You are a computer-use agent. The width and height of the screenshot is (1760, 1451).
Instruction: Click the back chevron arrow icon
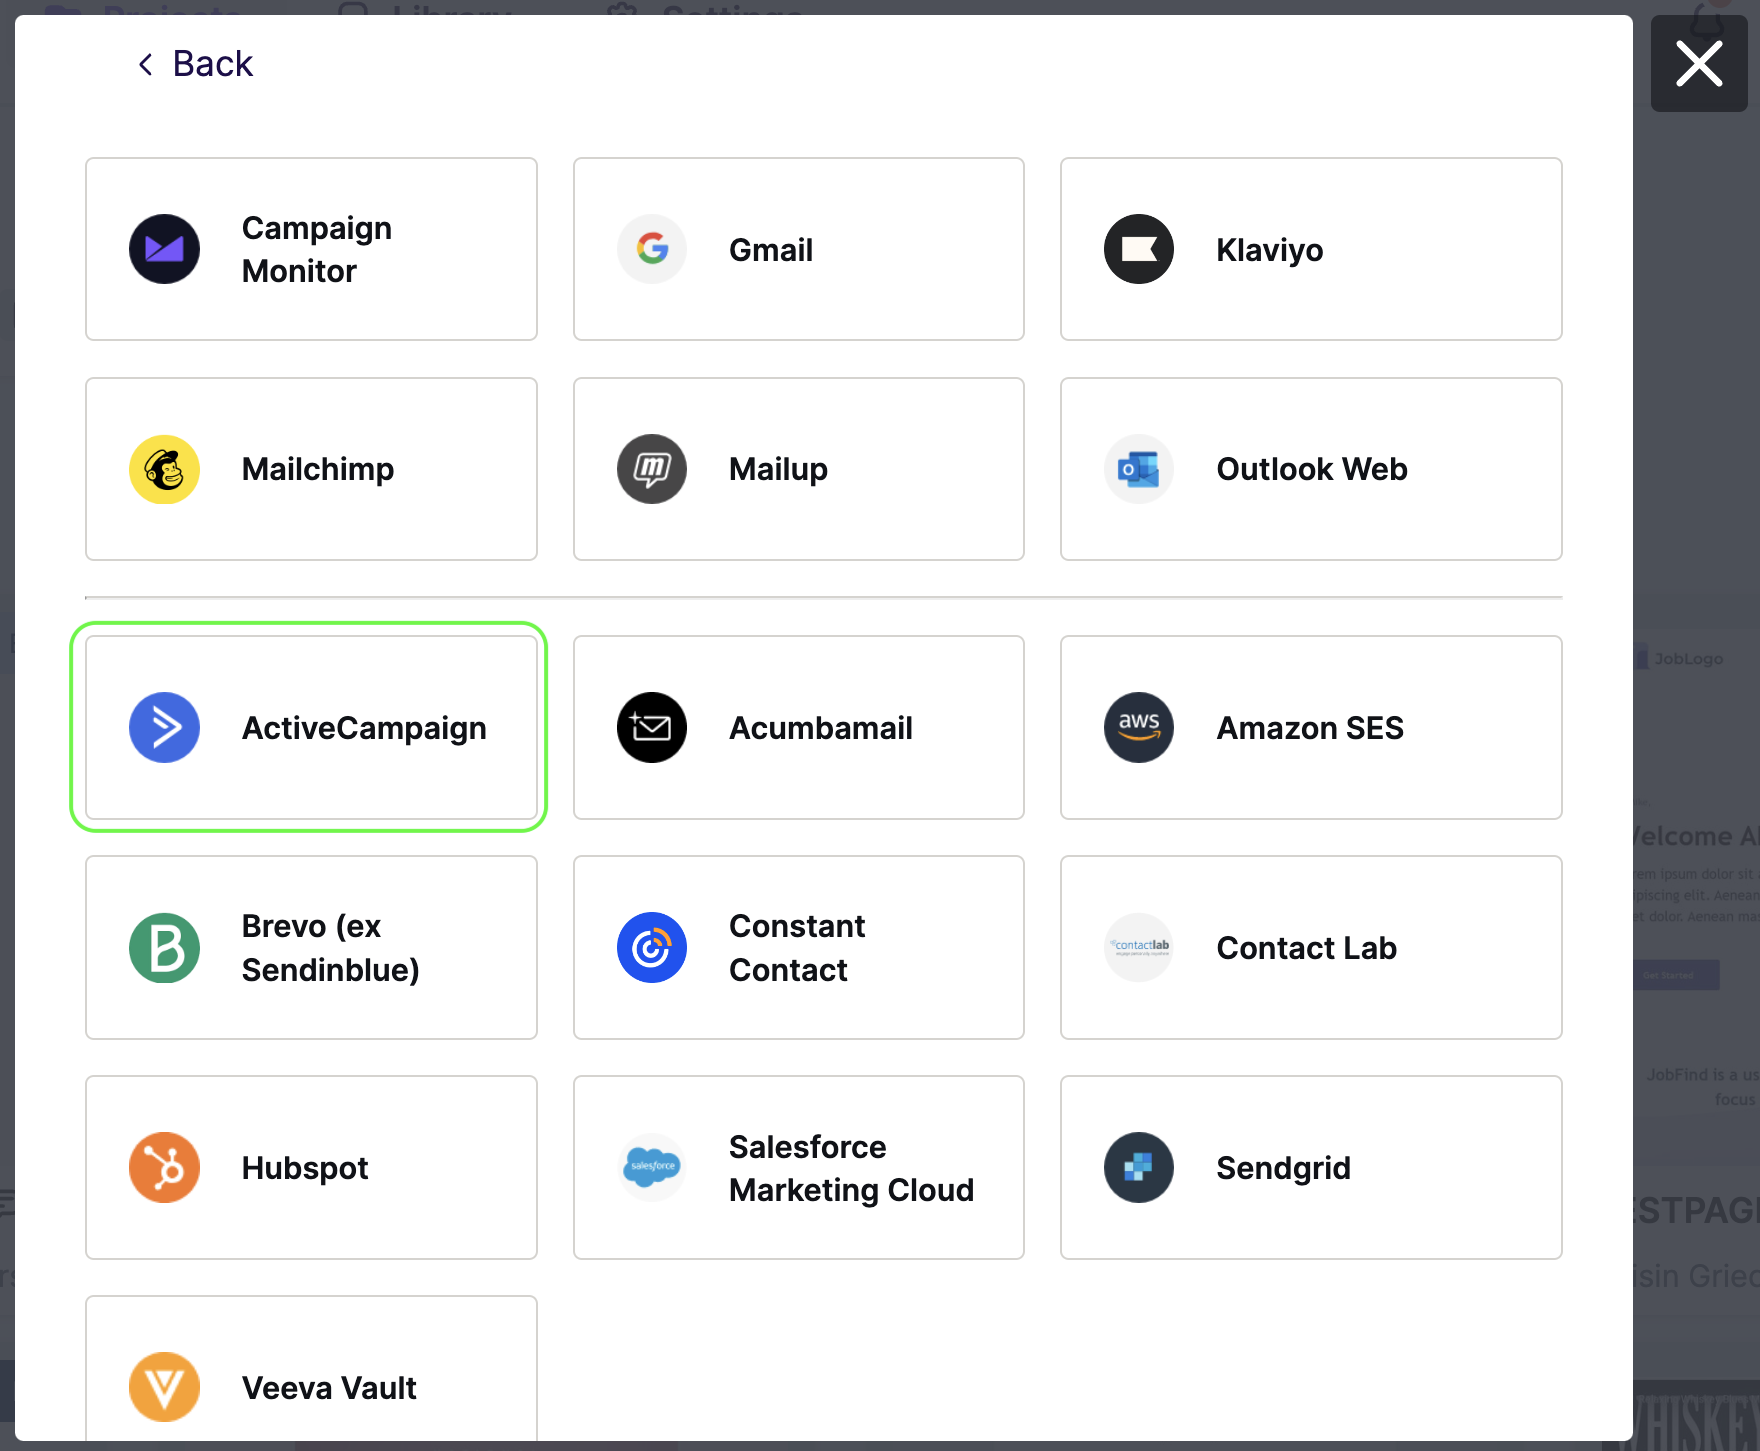point(146,65)
